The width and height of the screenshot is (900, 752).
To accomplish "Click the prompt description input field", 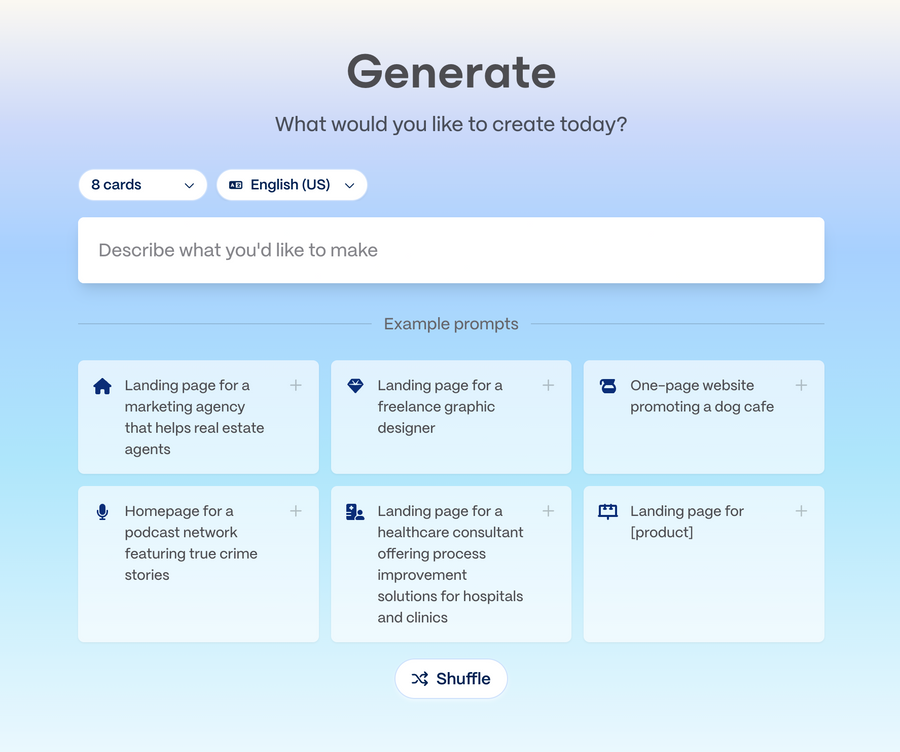I will click(x=450, y=250).
